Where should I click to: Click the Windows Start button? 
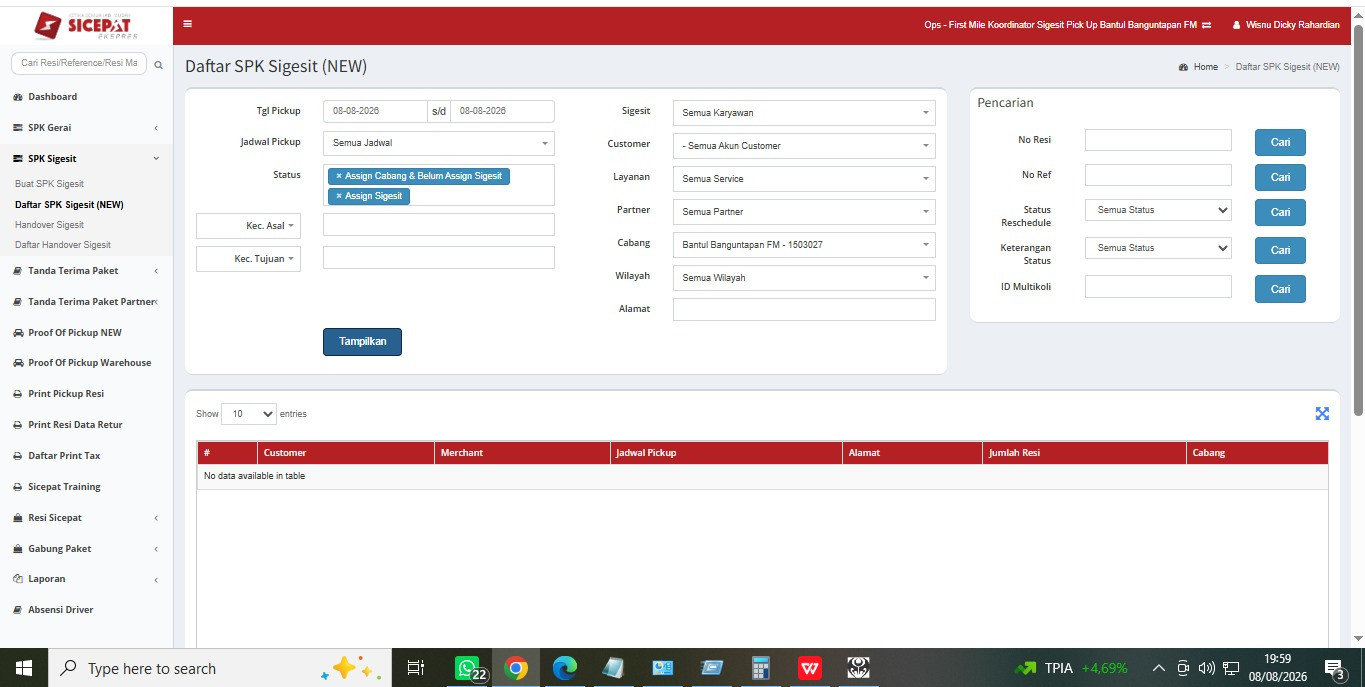[x=24, y=668]
